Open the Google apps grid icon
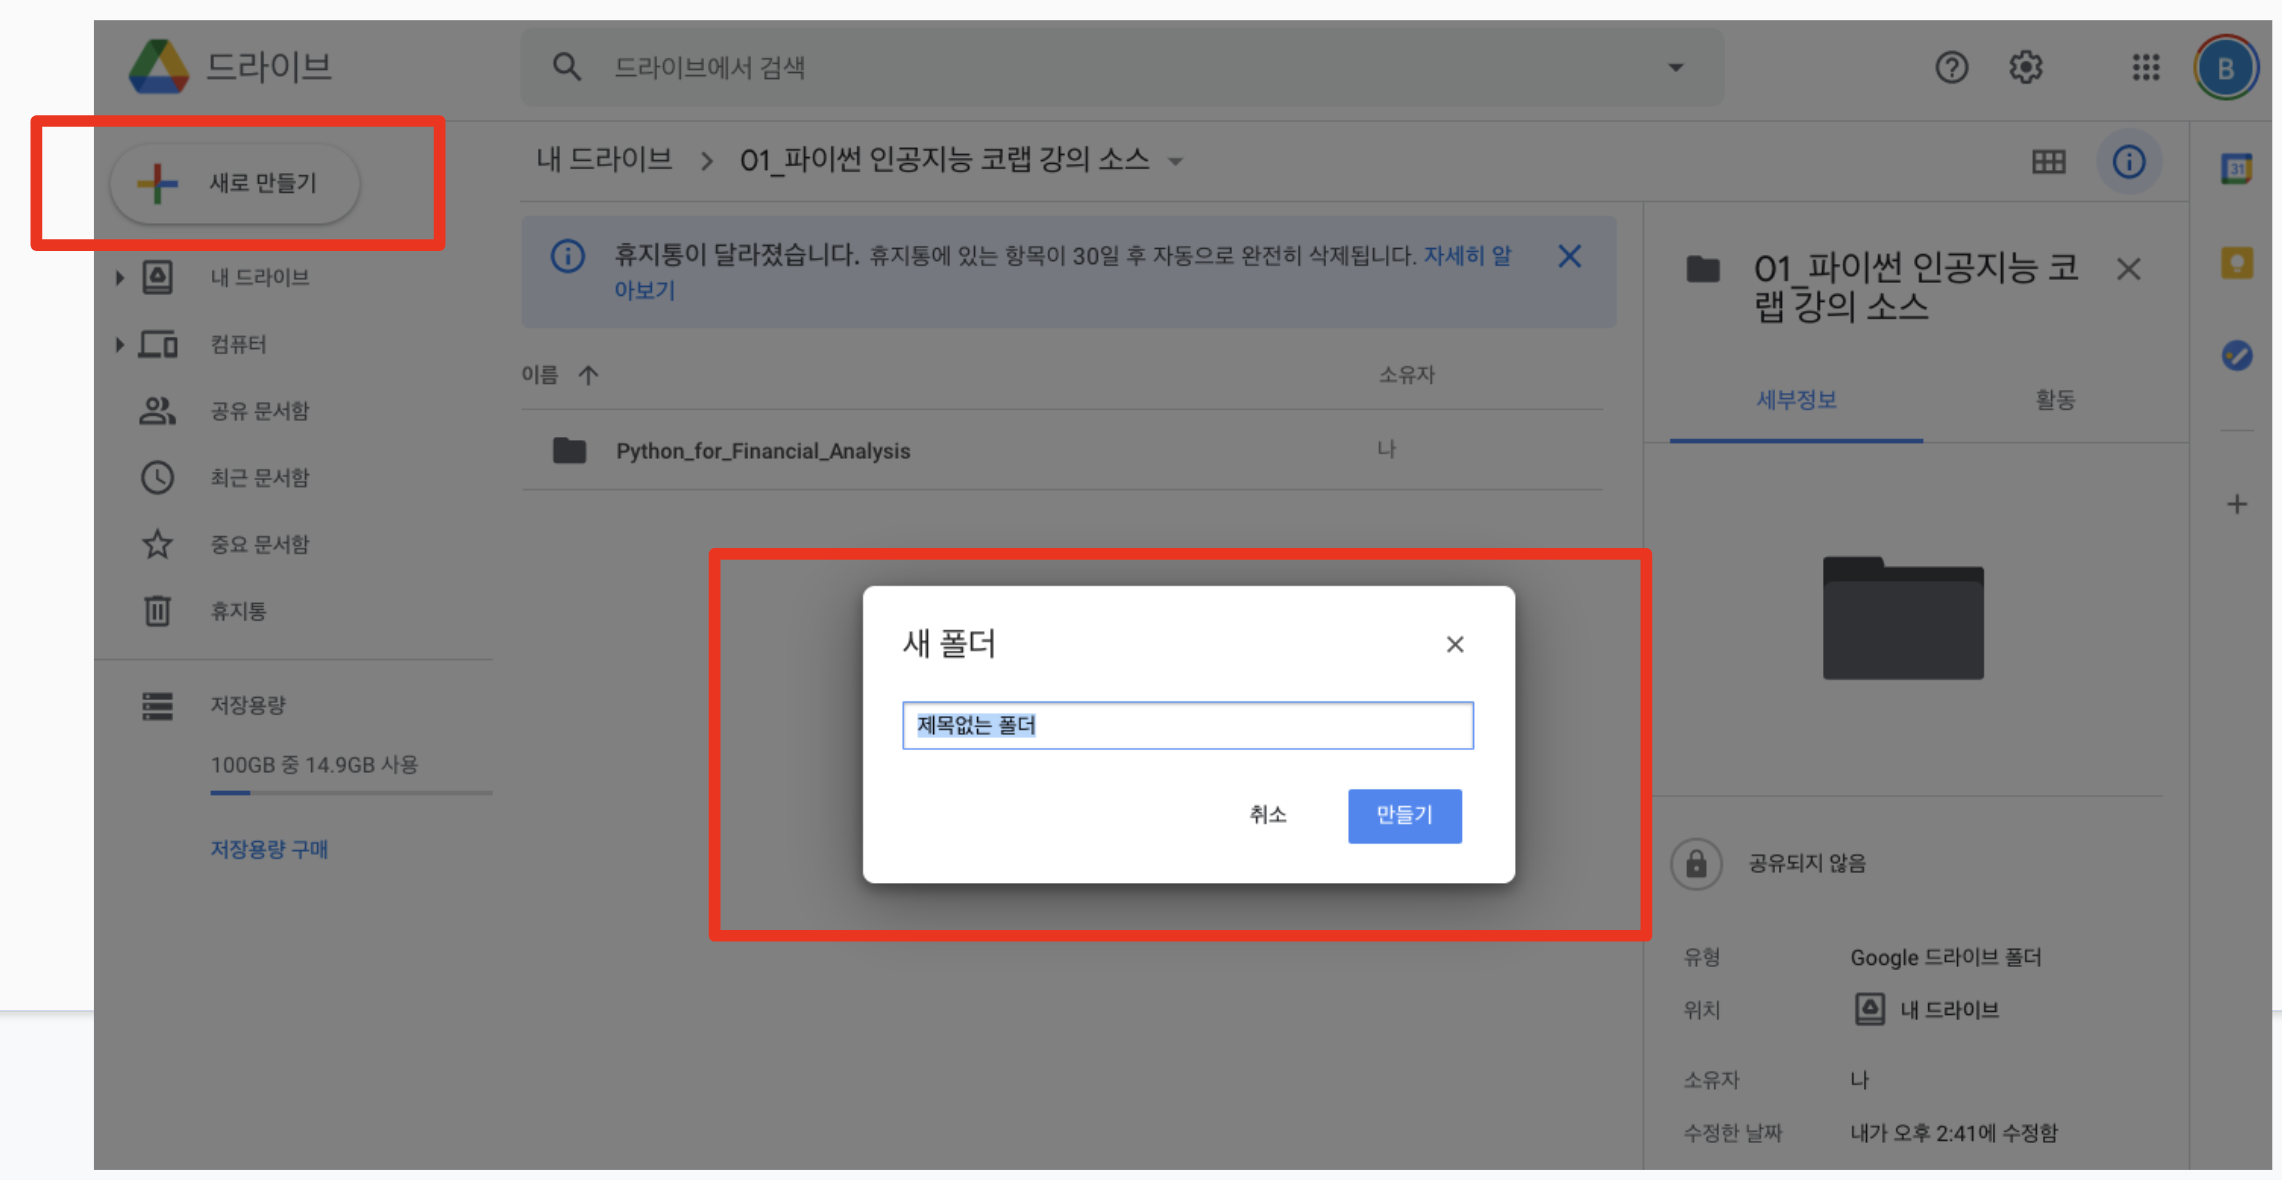2282x1180 pixels. 2145,67
